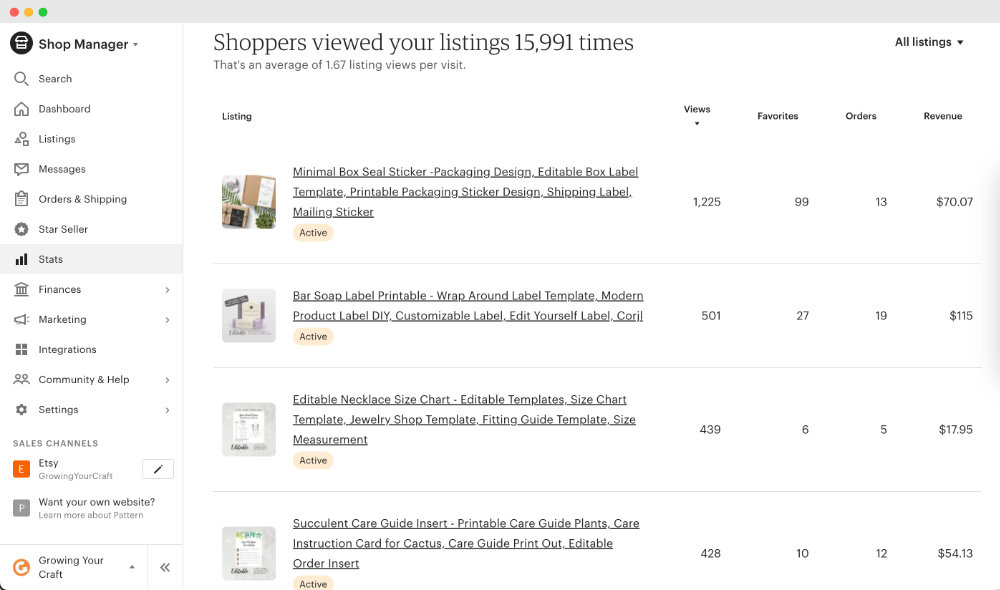Open the All listings filter dropdown
This screenshot has width=1000, height=590.
click(927, 42)
